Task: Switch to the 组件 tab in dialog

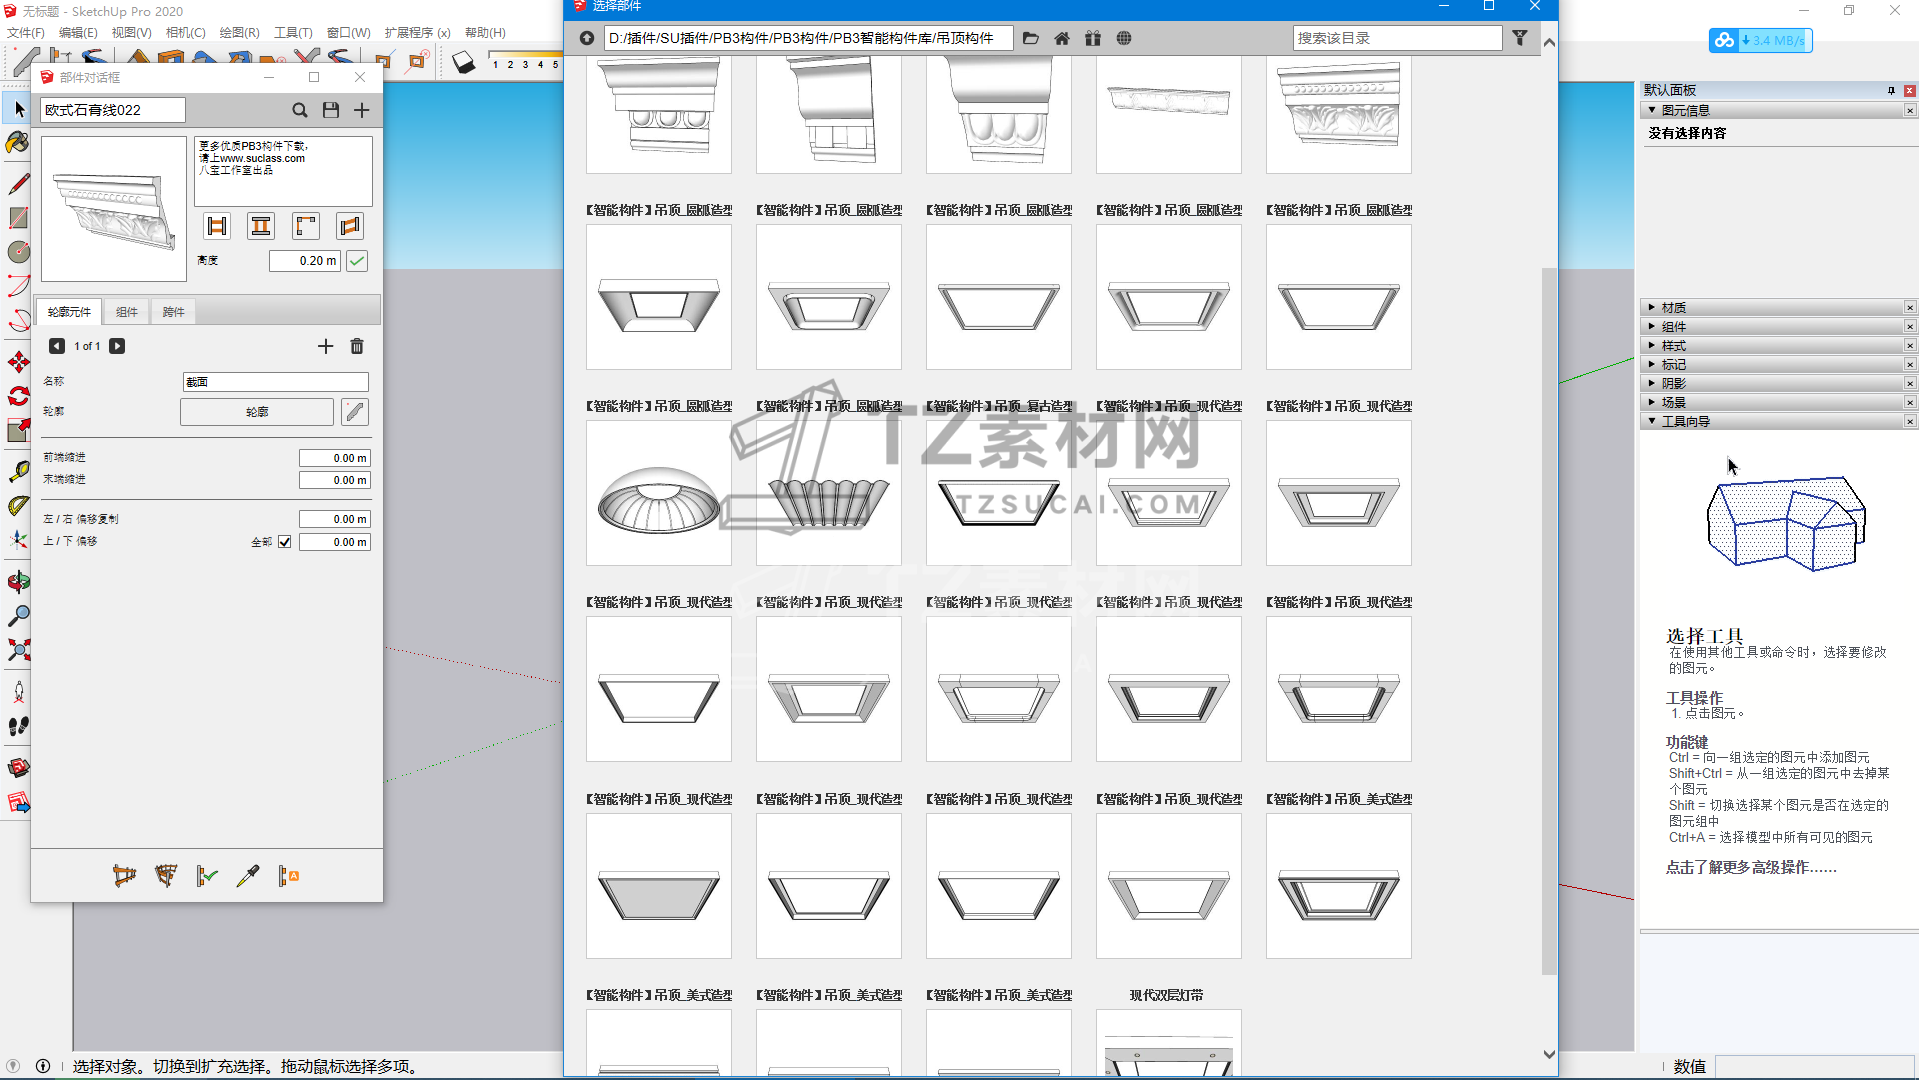Action: tap(127, 312)
